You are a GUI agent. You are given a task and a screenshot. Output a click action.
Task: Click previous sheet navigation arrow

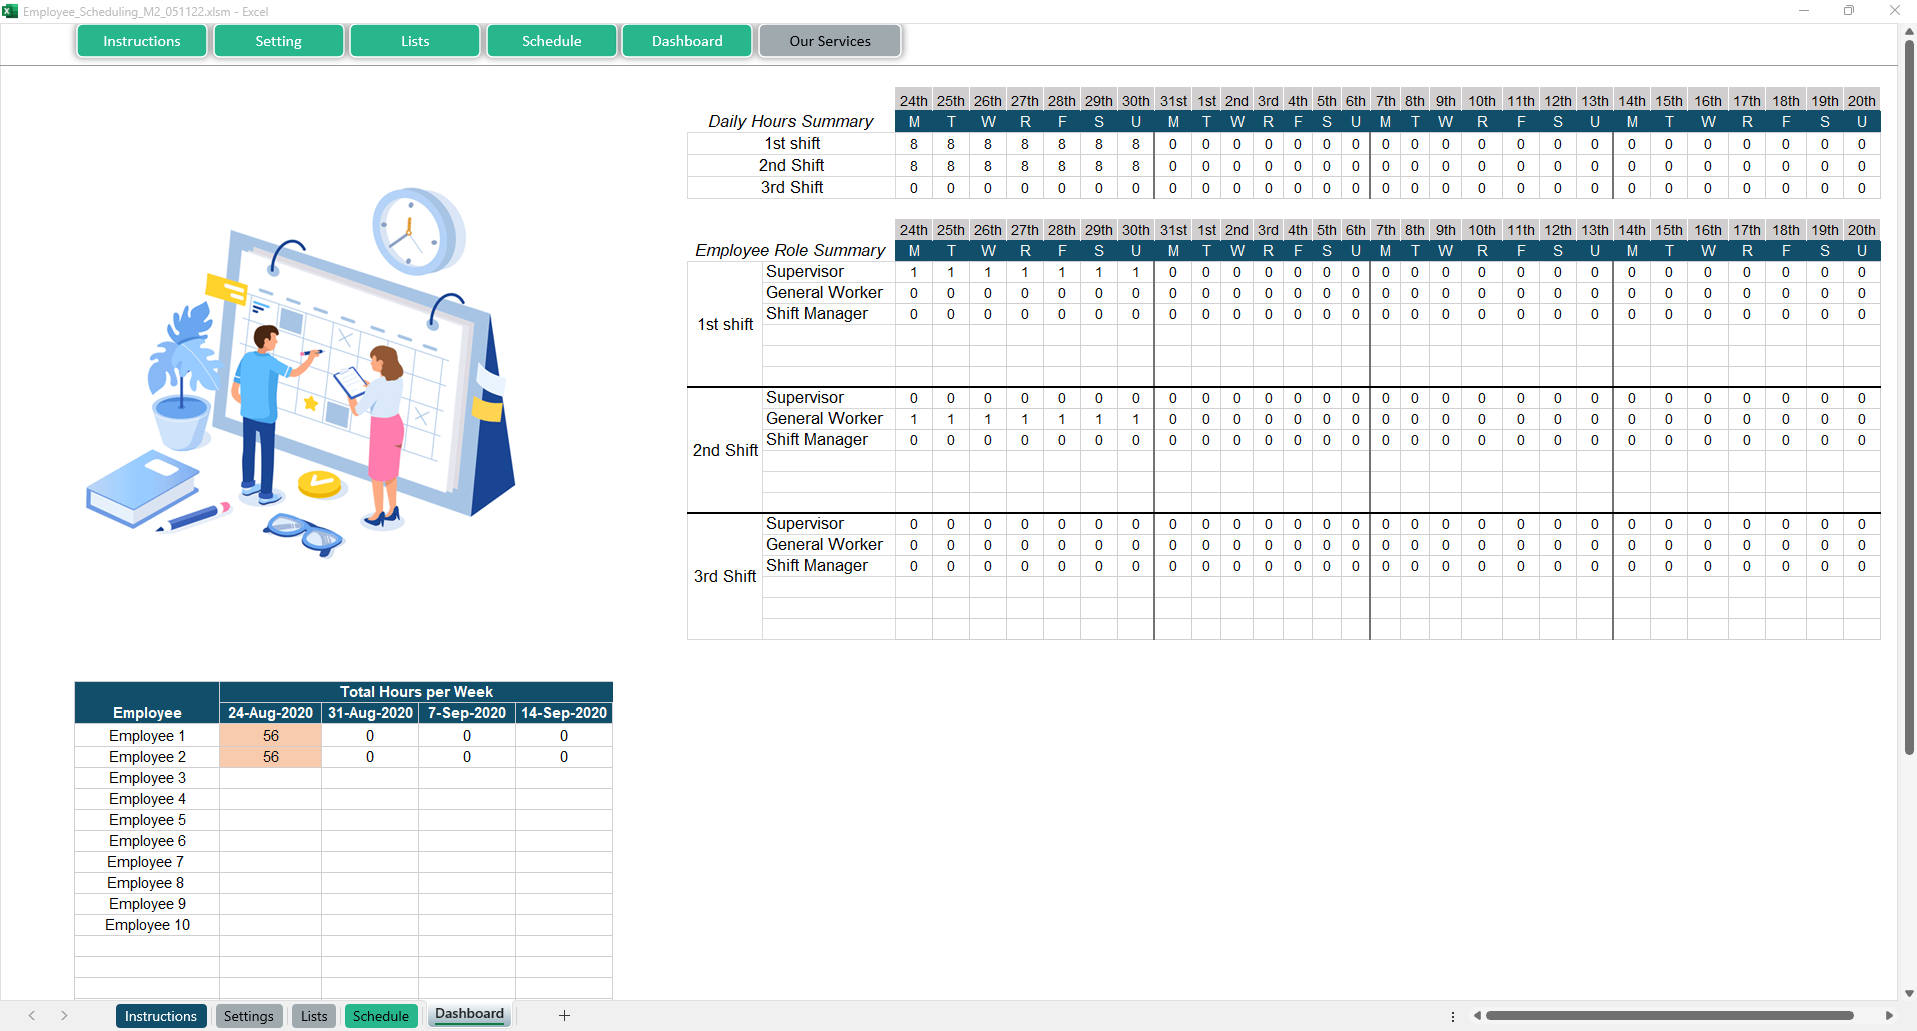point(32,1015)
